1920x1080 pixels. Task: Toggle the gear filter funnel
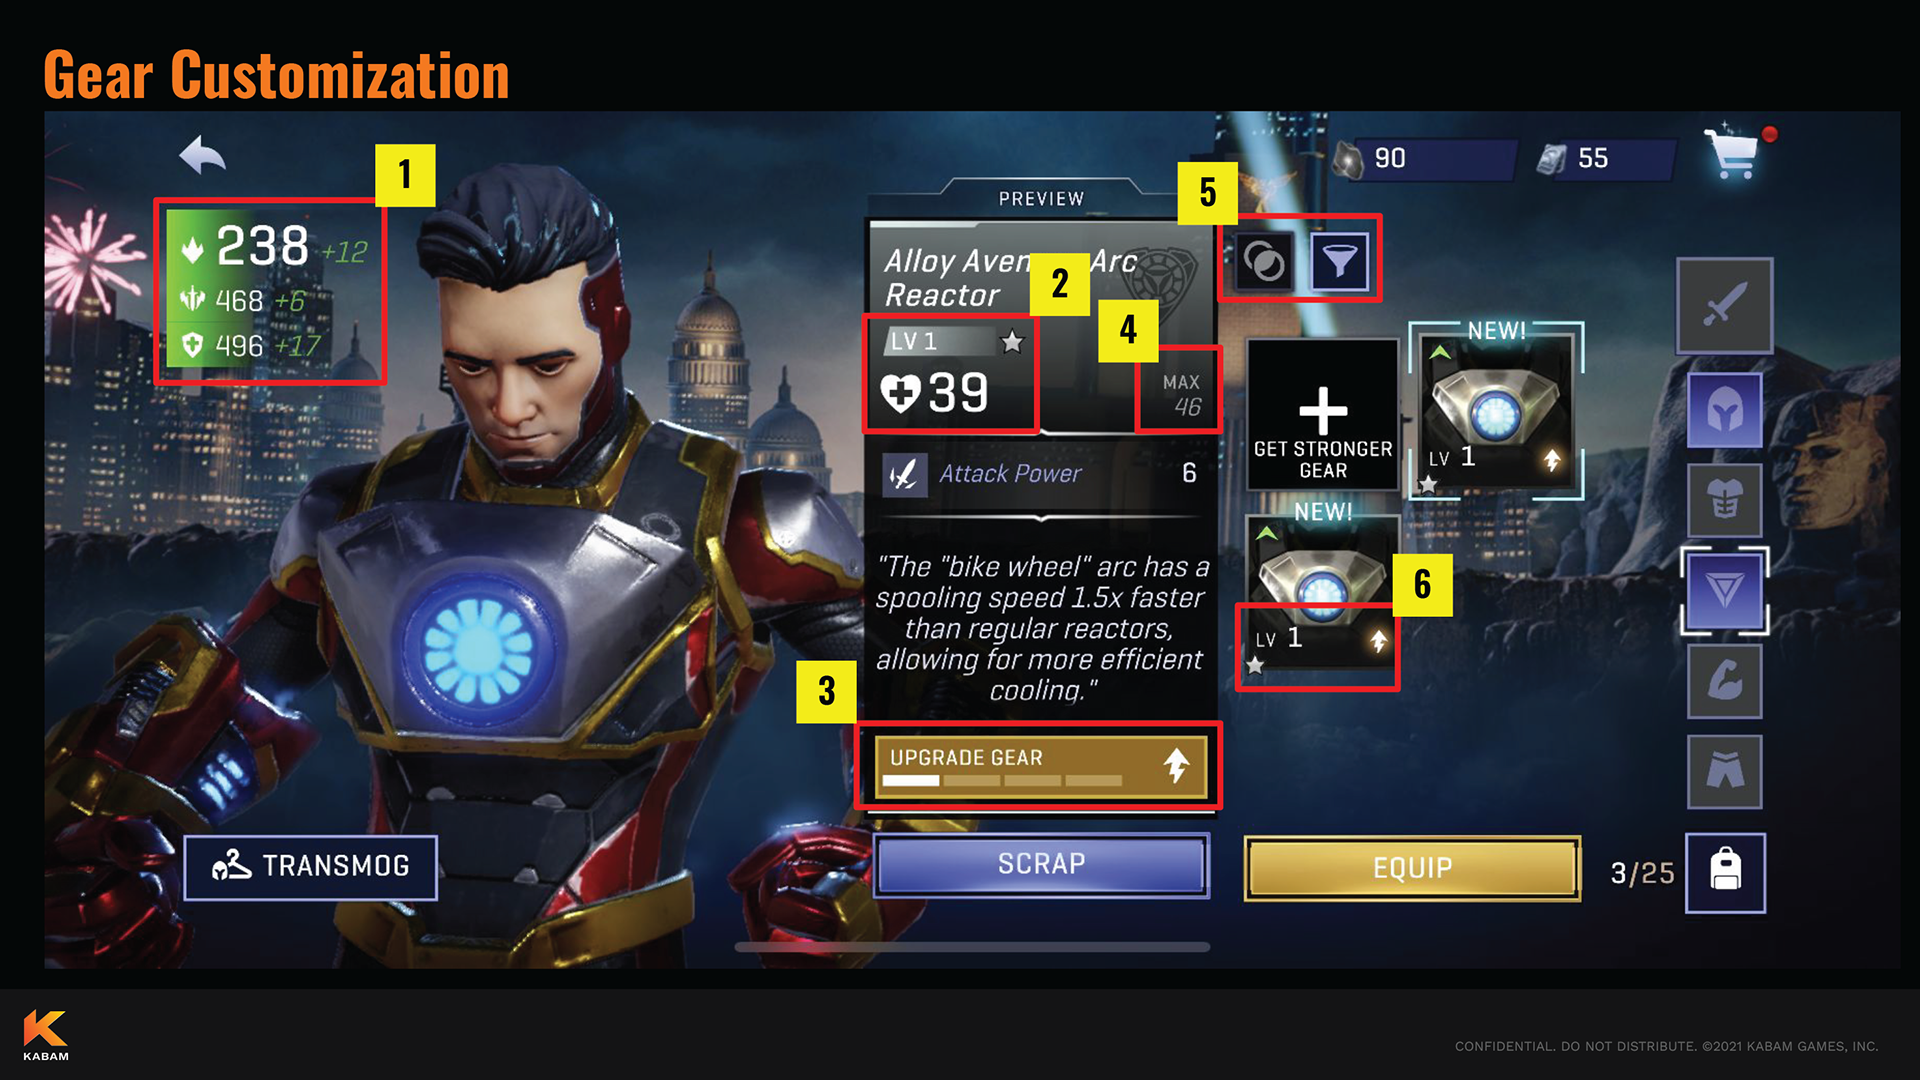click(x=1340, y=262)
